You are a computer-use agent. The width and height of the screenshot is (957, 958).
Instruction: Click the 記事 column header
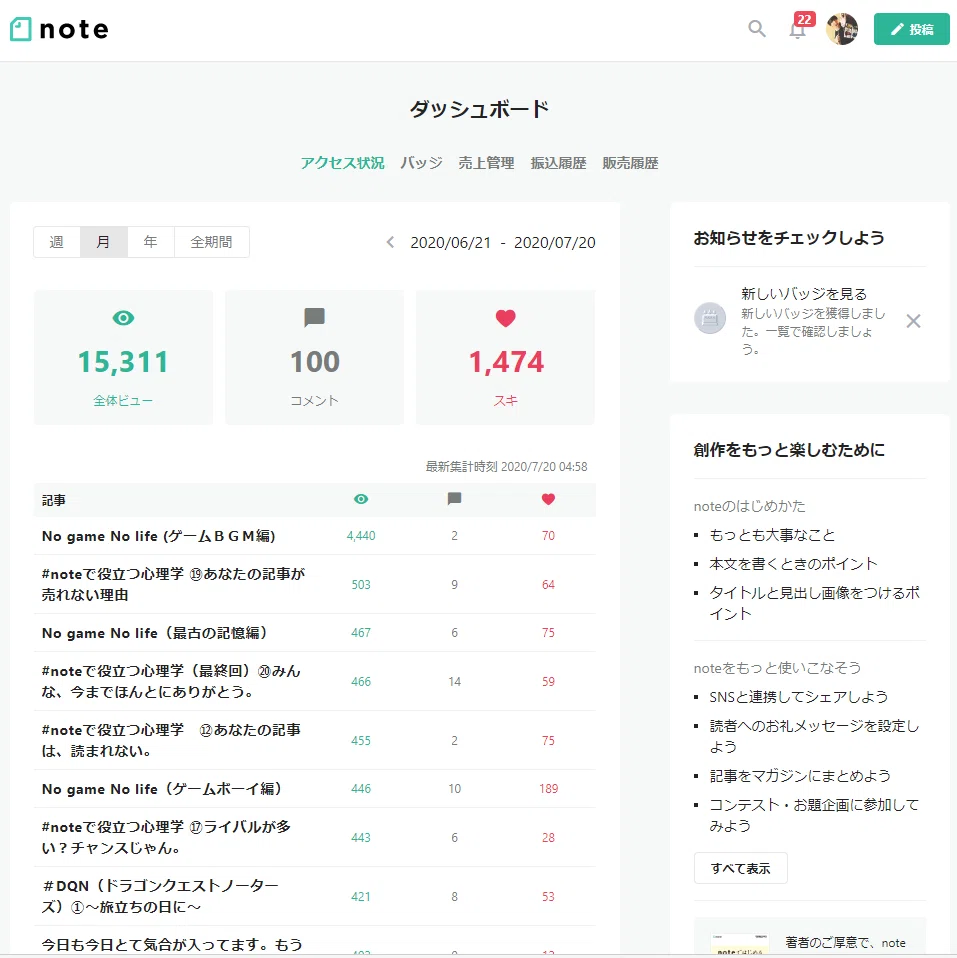coord(54,500)
